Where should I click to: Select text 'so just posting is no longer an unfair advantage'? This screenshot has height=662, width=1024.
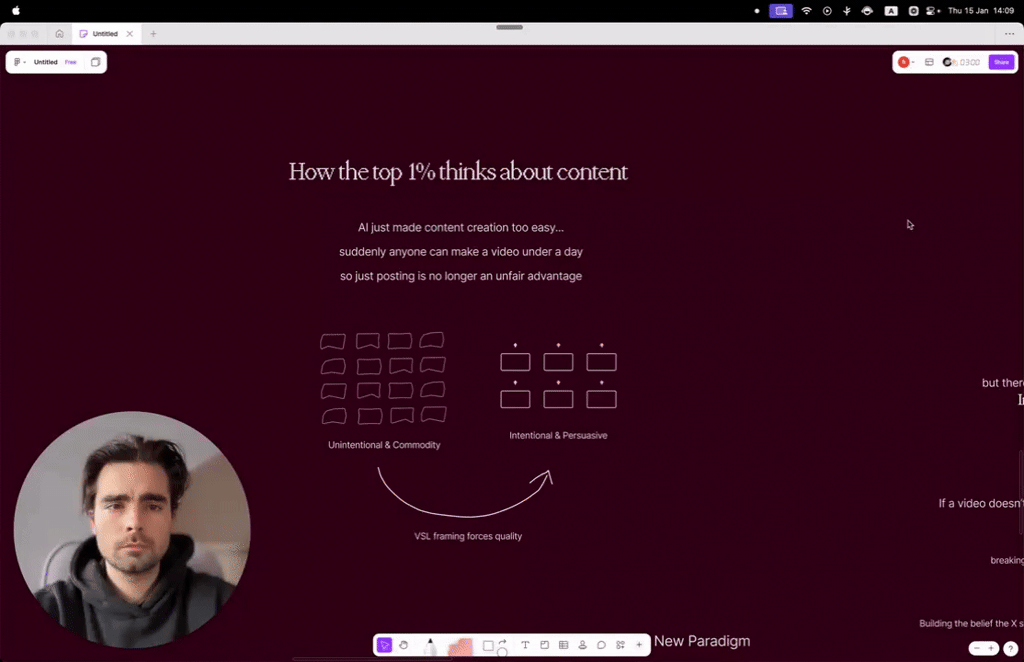click(x=460, y=276)
